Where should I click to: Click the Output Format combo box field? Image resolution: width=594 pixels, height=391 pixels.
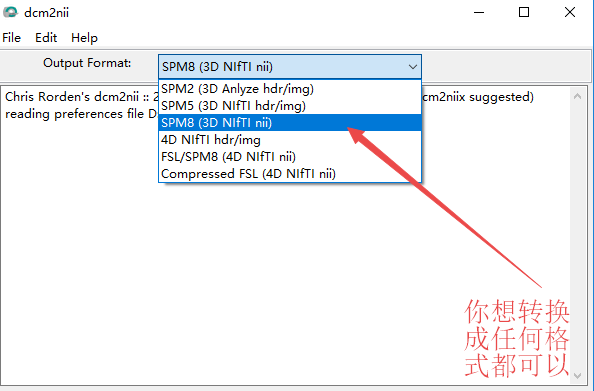click(290, 67)
